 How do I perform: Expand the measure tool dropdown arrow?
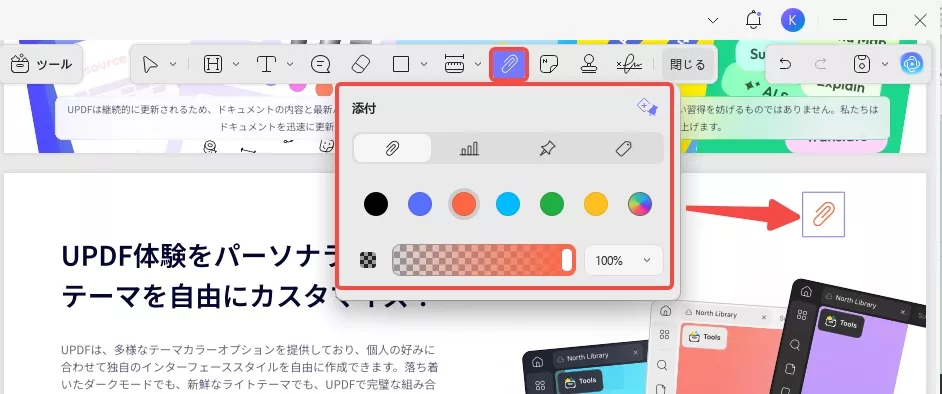click(478, 64)
